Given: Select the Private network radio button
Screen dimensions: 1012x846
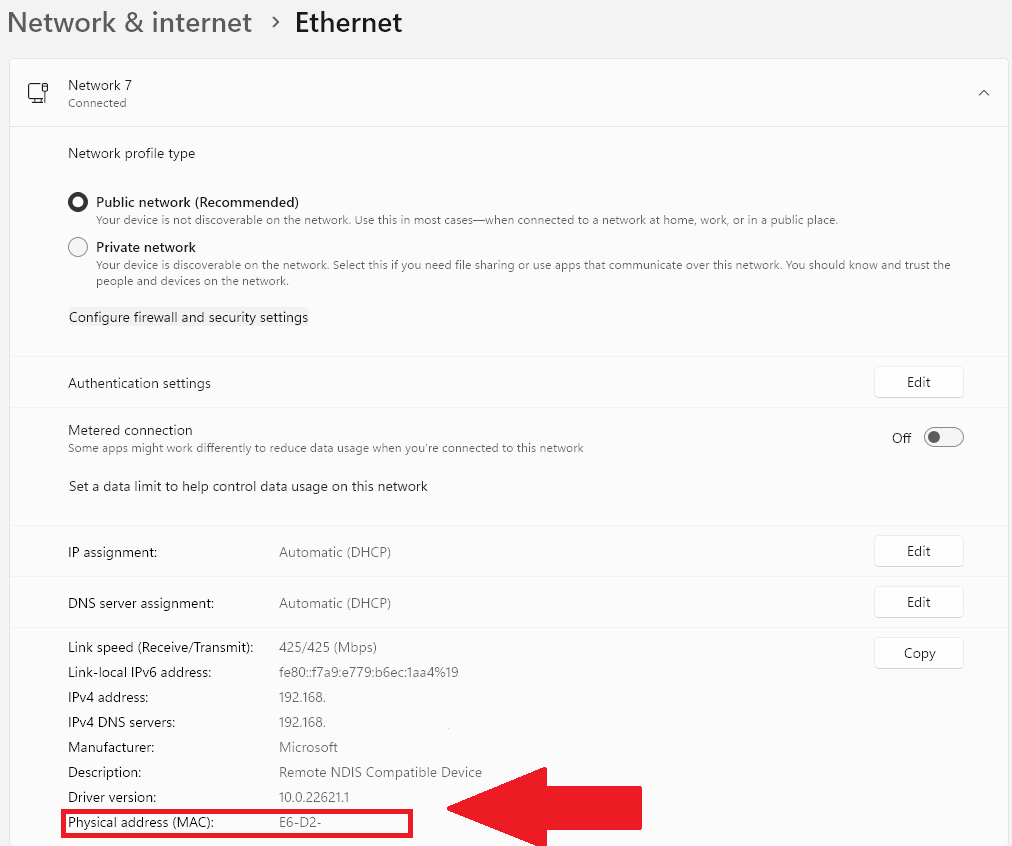Looking at the screenshot, I should click(77, 247).
